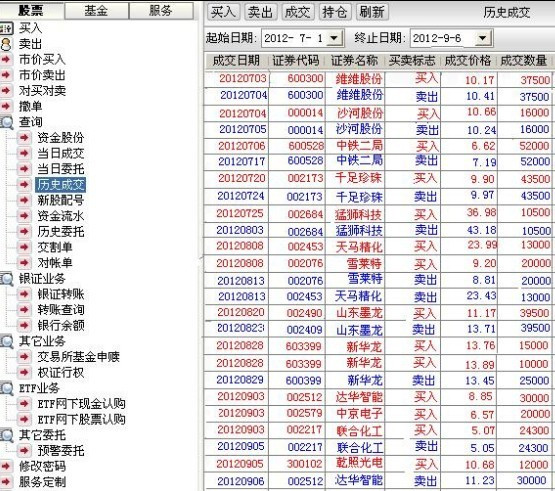Open the 起始日期 date dropdown arrow
555x491 pixels.
pyautogui.click(x=334, y=38)
